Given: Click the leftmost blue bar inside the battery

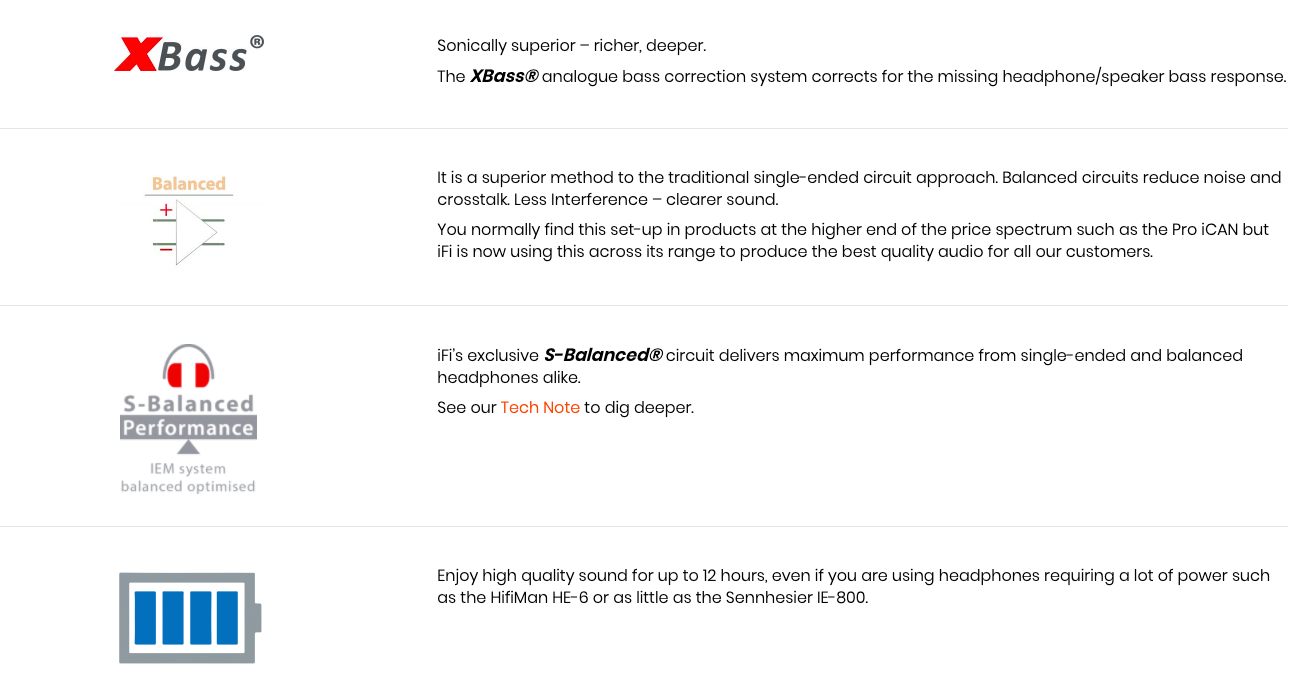Looking at the screenshot, I should [146, 617].
